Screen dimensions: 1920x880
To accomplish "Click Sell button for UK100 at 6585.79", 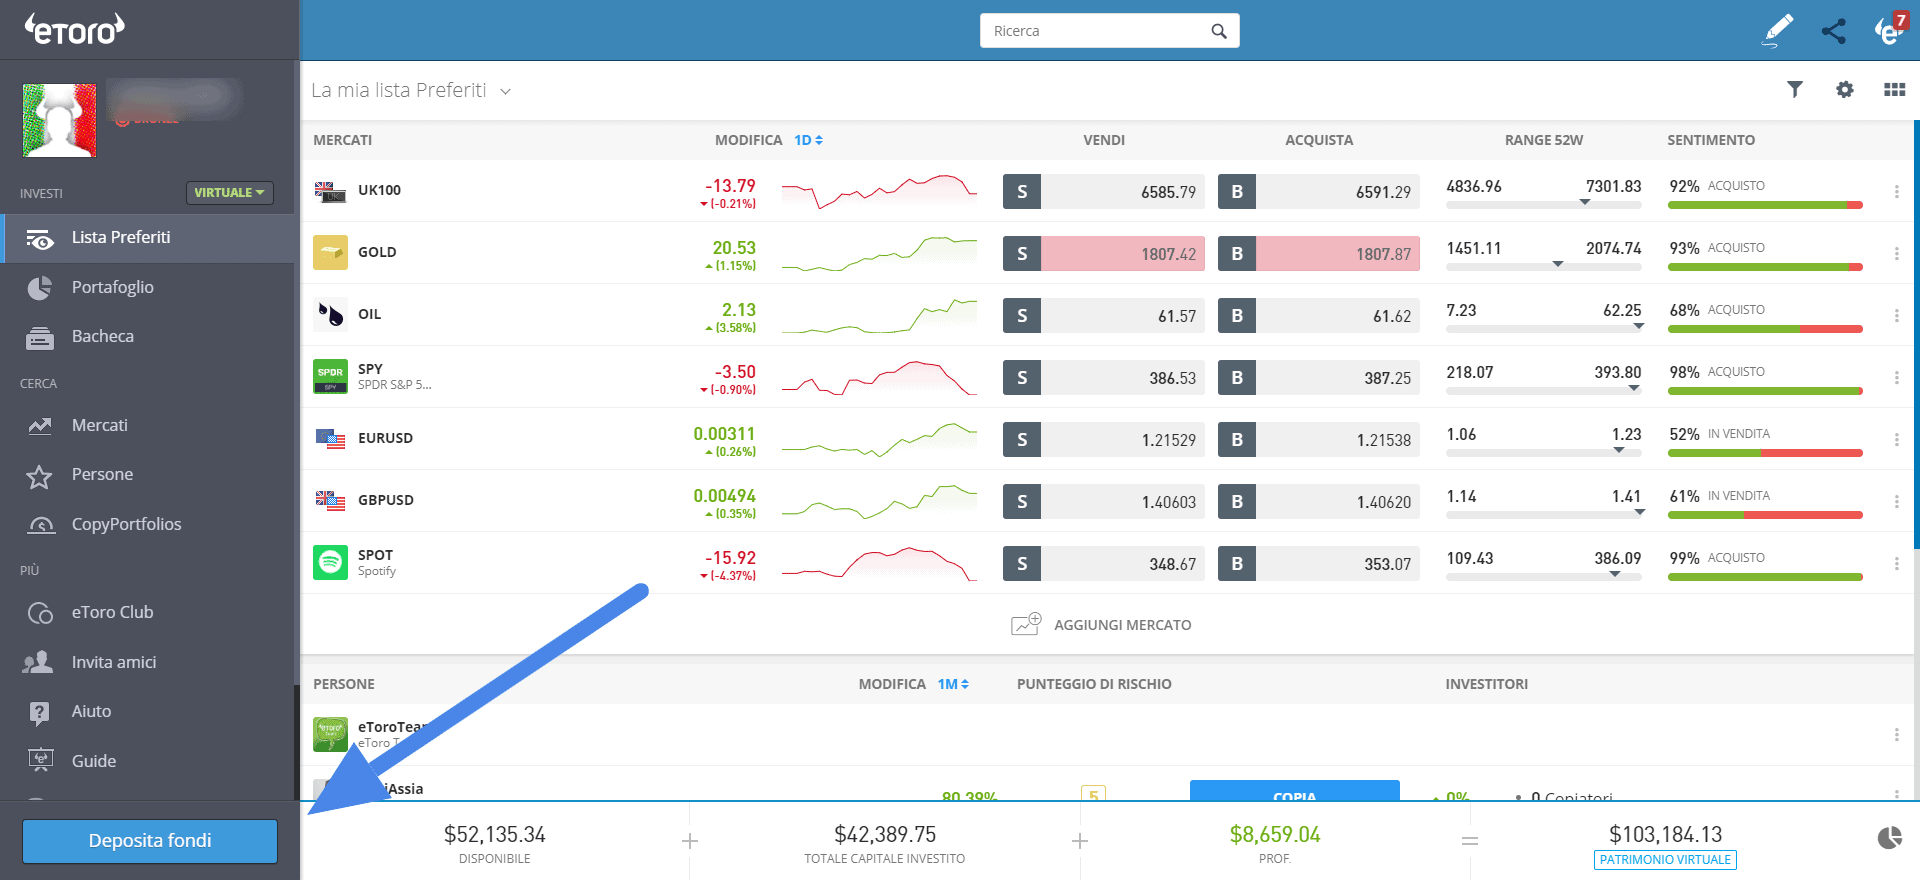I will (1104, 191).
